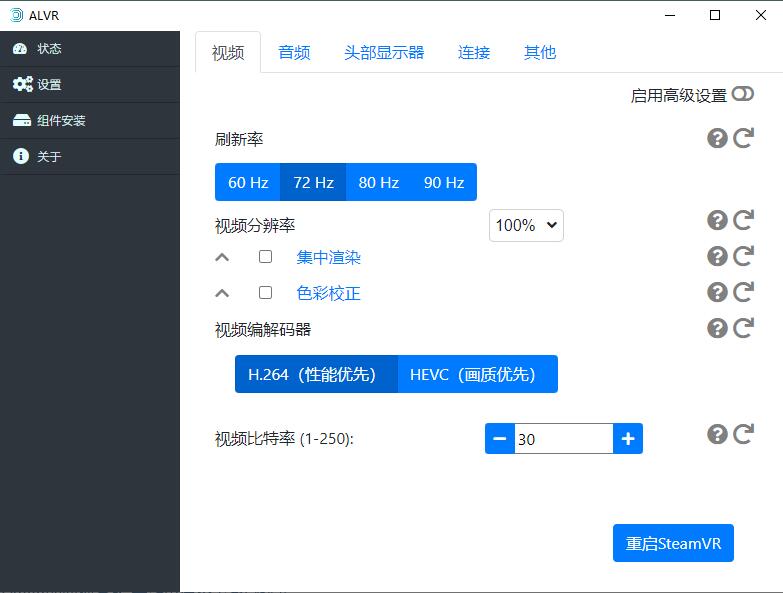Reset 刷新率 to default with revert icon
783x593 pixels.
743,138
